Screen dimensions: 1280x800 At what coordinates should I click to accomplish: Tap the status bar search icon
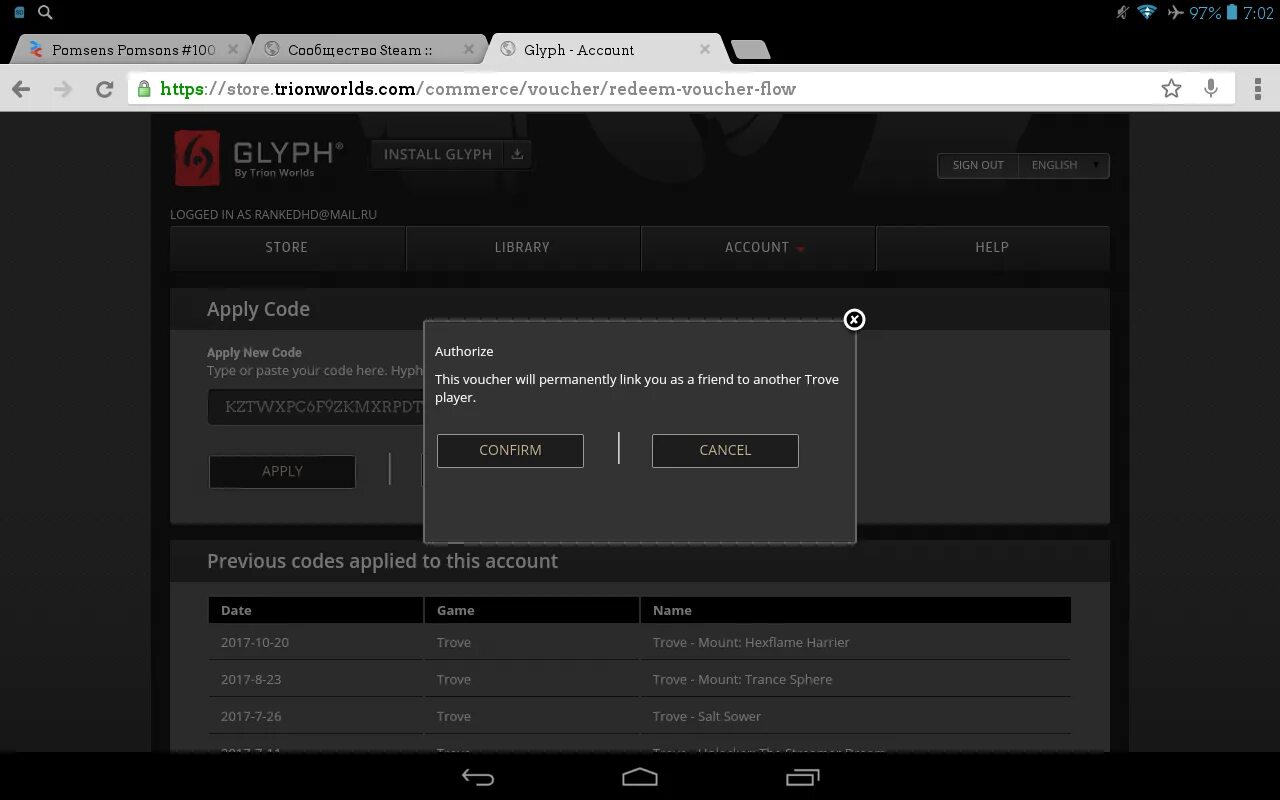[45, 13]
